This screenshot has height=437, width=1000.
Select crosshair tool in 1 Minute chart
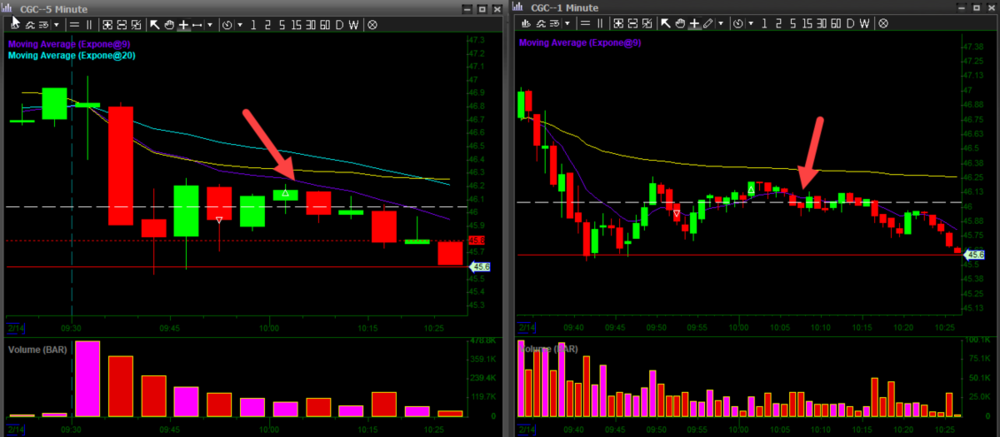pyautogui.click(x=694, y=23)
